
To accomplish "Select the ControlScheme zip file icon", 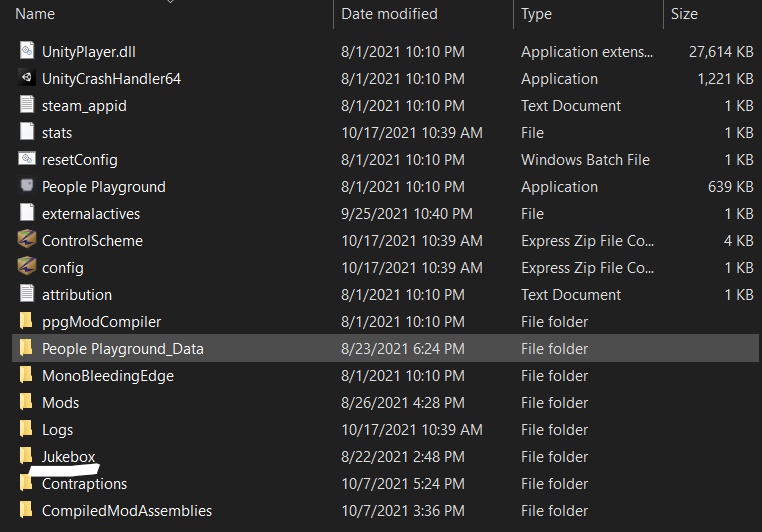I will click(x=27, y=240).
